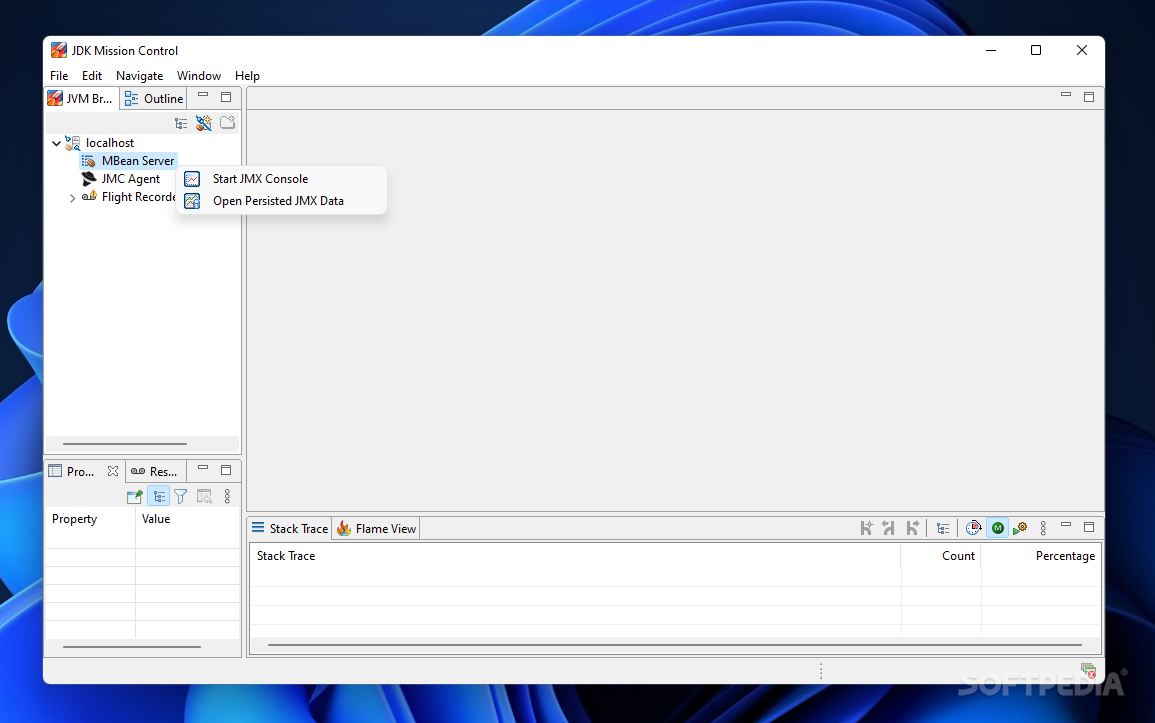The width and height of the screenshot is (1155, 723).
Task: Open the Window menu
Action: [199, 76]
